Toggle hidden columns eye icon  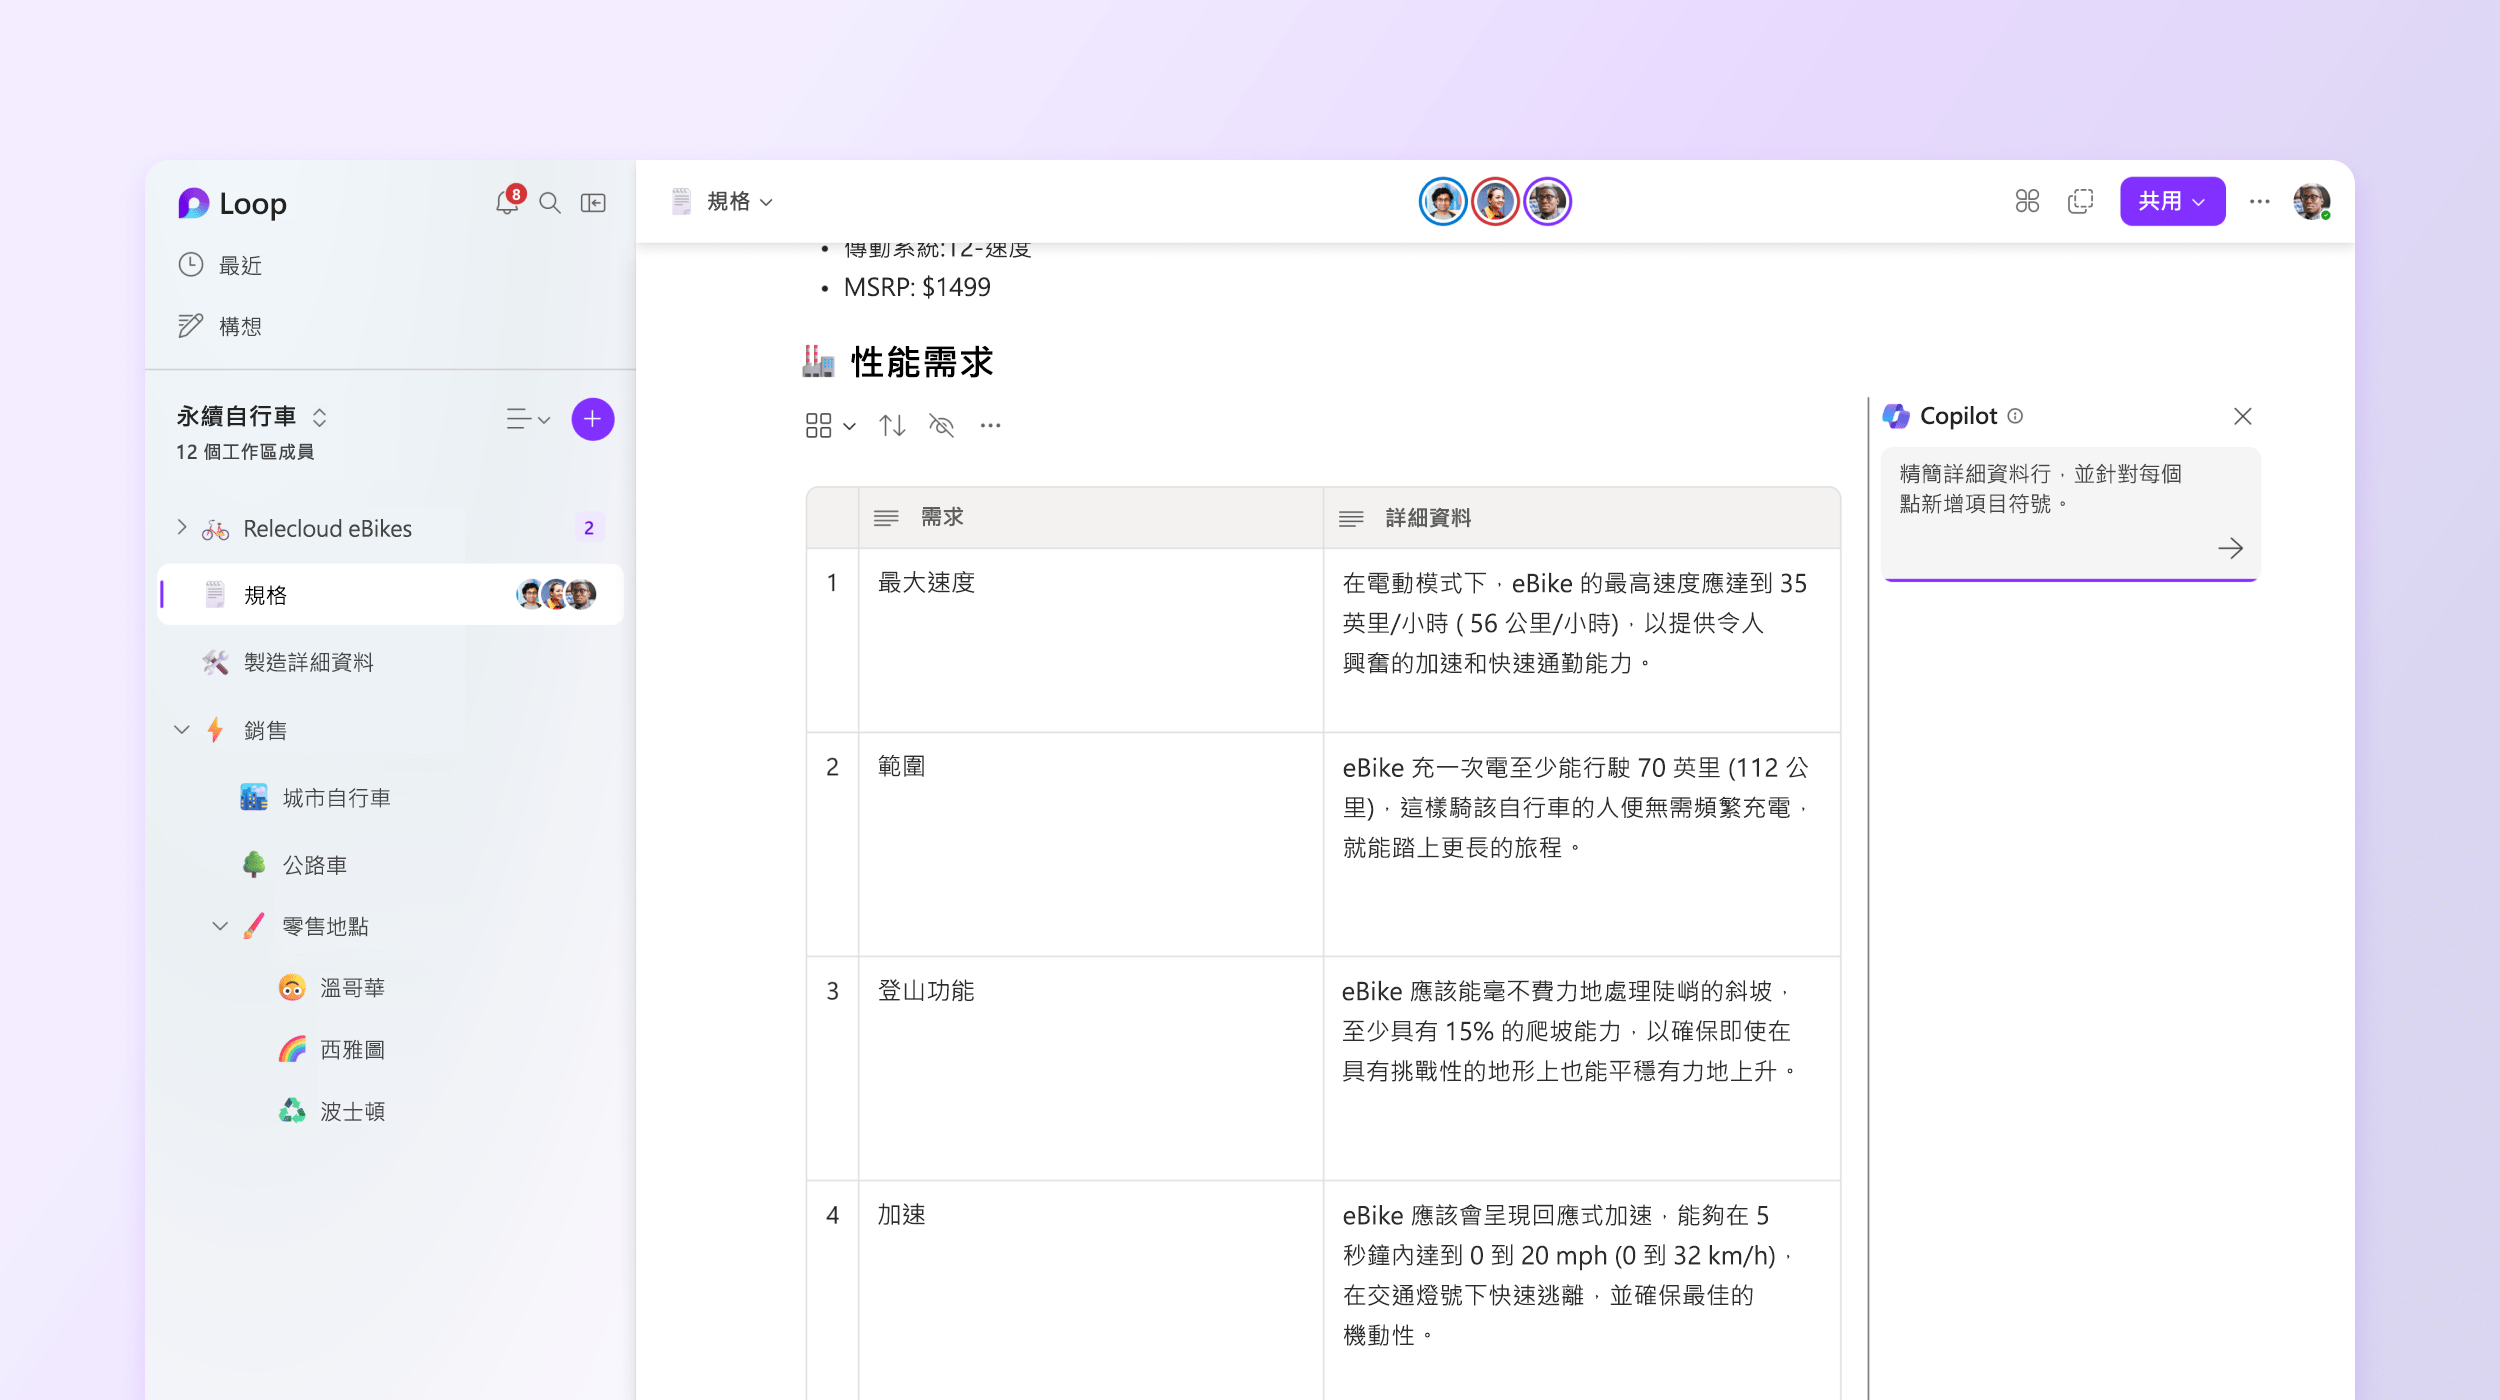coord(941,426)
